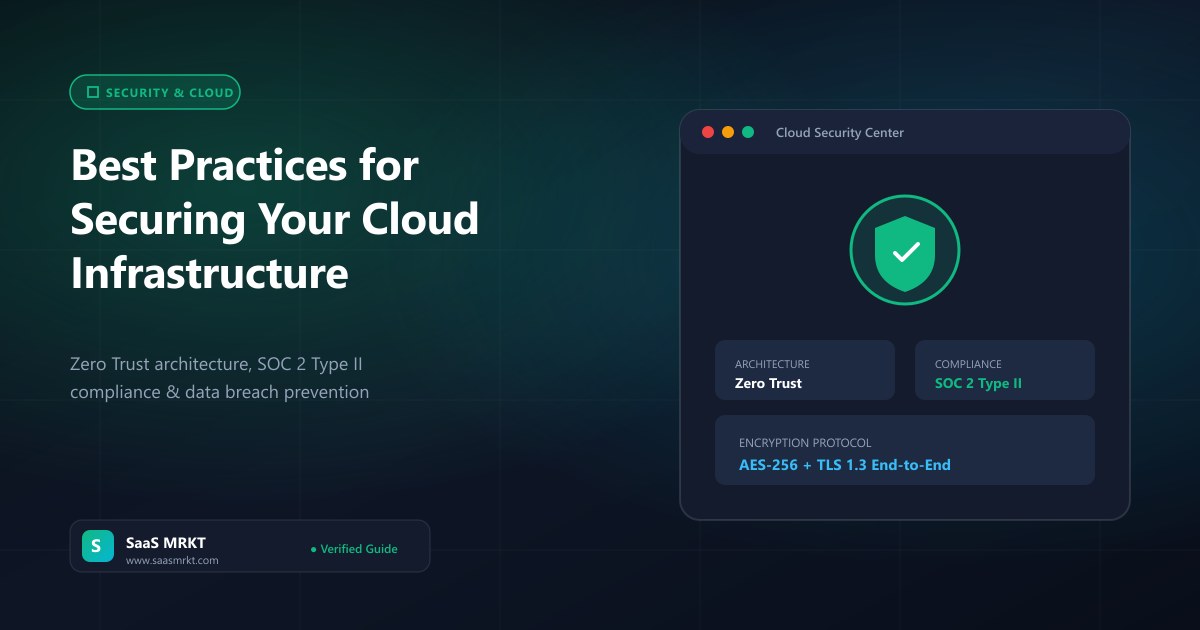Click the Verified Guide label
Screen dimensions: 1200x630
[354, 549]
